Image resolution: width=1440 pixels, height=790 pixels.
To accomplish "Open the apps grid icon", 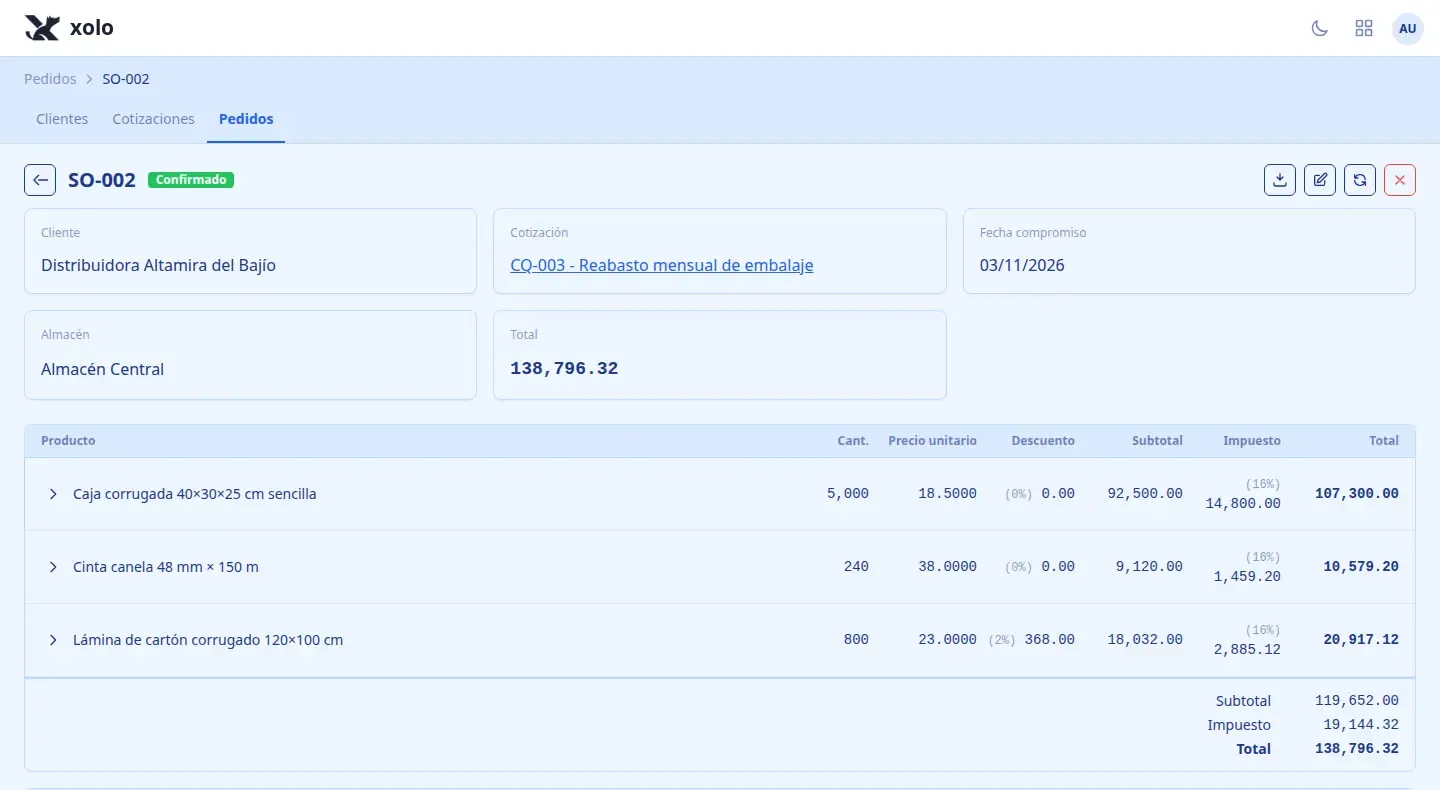I will 1364,28.
